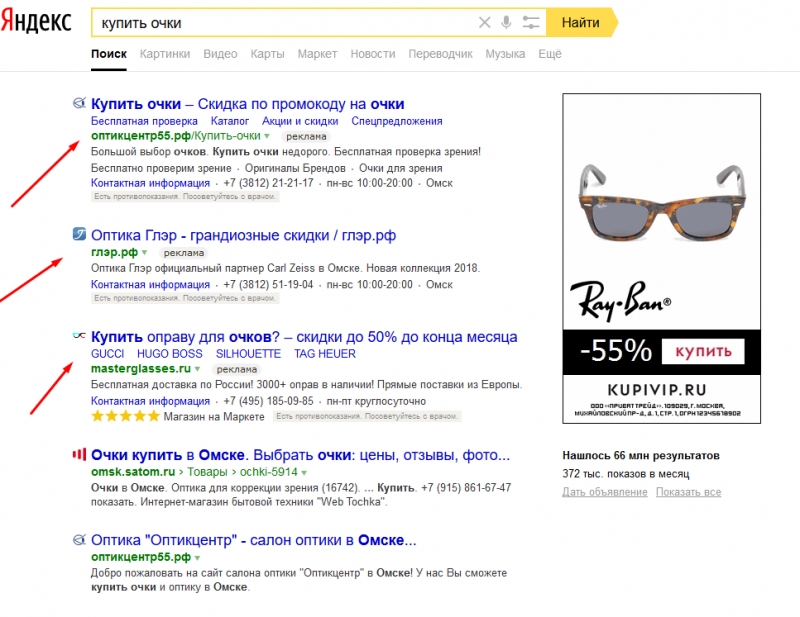The image size is (800, 617).
Task: Click Дать объявление link
Action: click(x=605, y=492)
